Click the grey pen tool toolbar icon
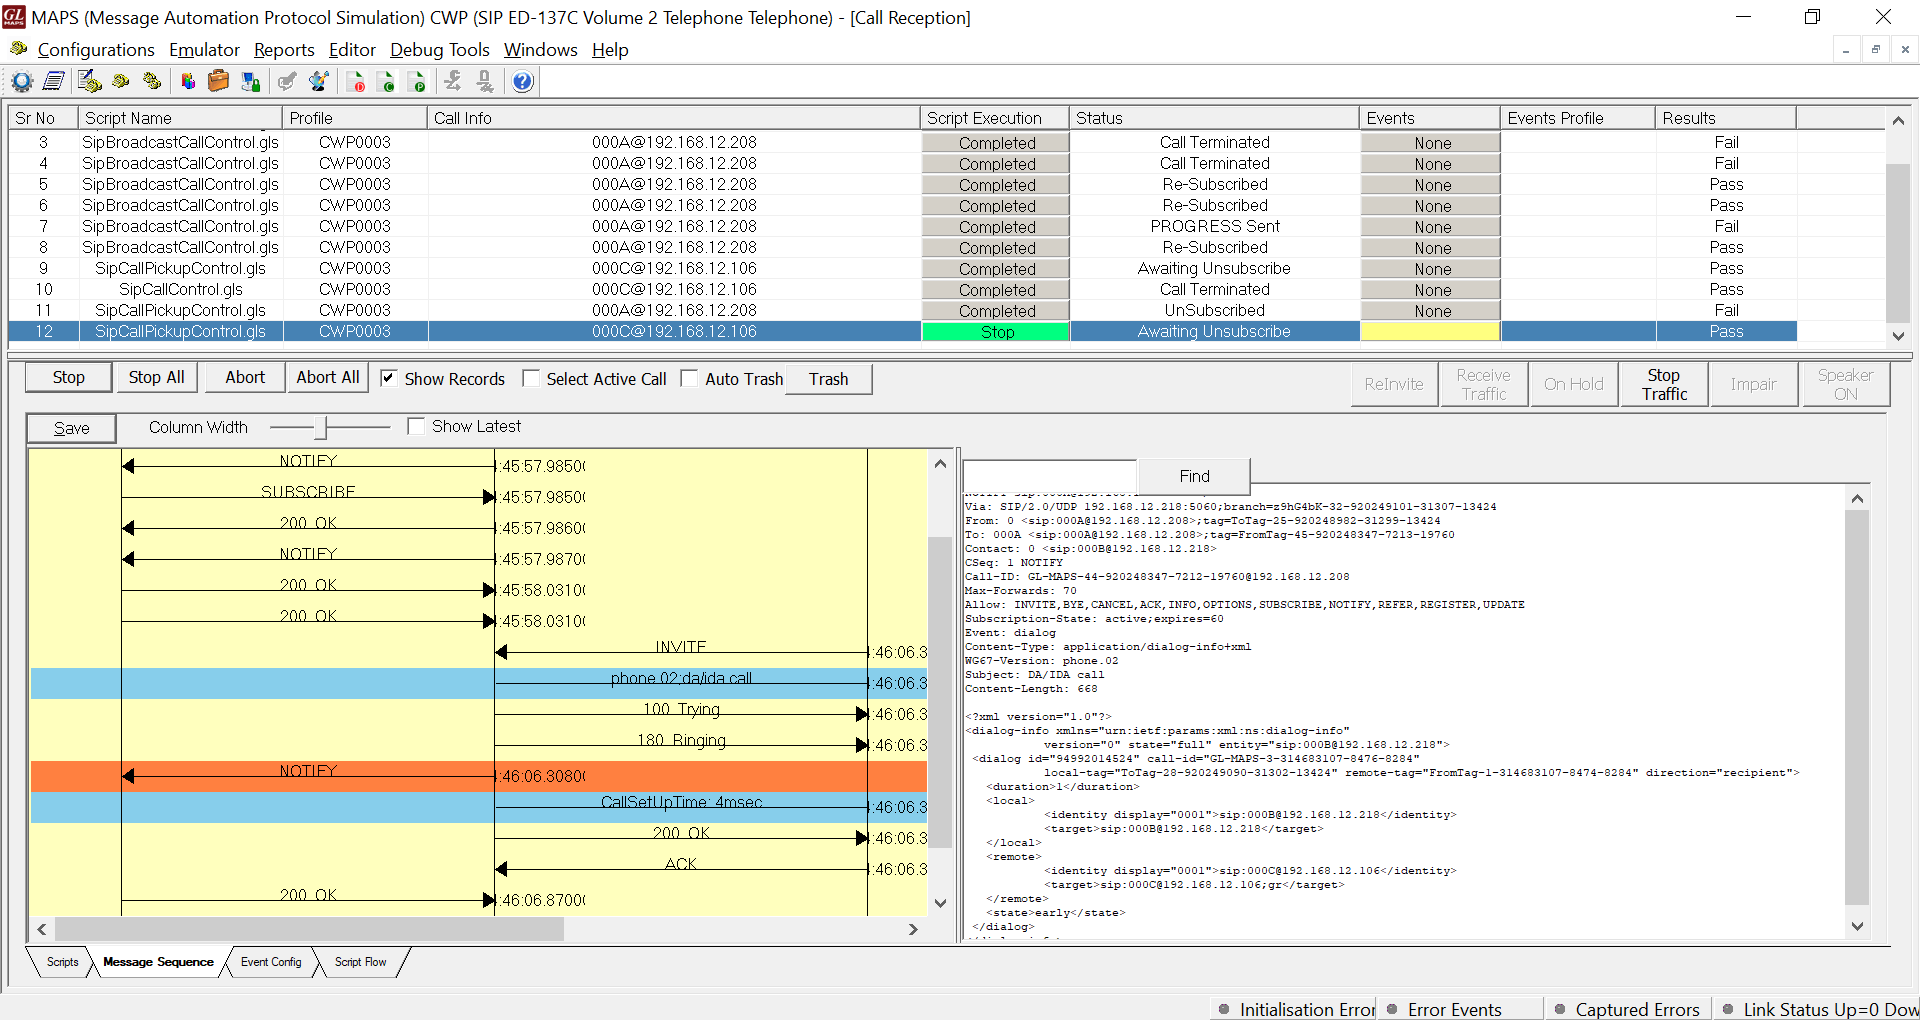The width and height of the screenshot is (1920, 1024). pyautogui.click(x=287, y=82)
